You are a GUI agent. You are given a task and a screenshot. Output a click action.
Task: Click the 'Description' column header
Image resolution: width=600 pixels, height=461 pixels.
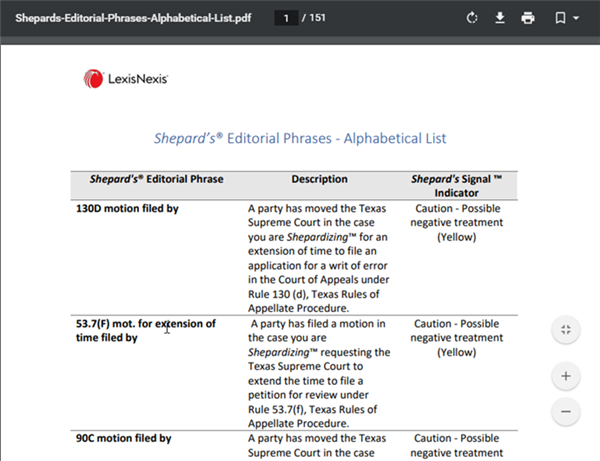coord(320,179)
